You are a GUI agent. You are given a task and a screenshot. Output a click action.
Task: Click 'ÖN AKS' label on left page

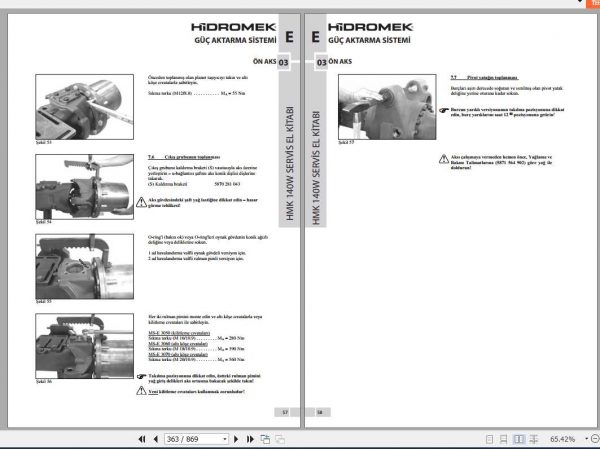264,61
